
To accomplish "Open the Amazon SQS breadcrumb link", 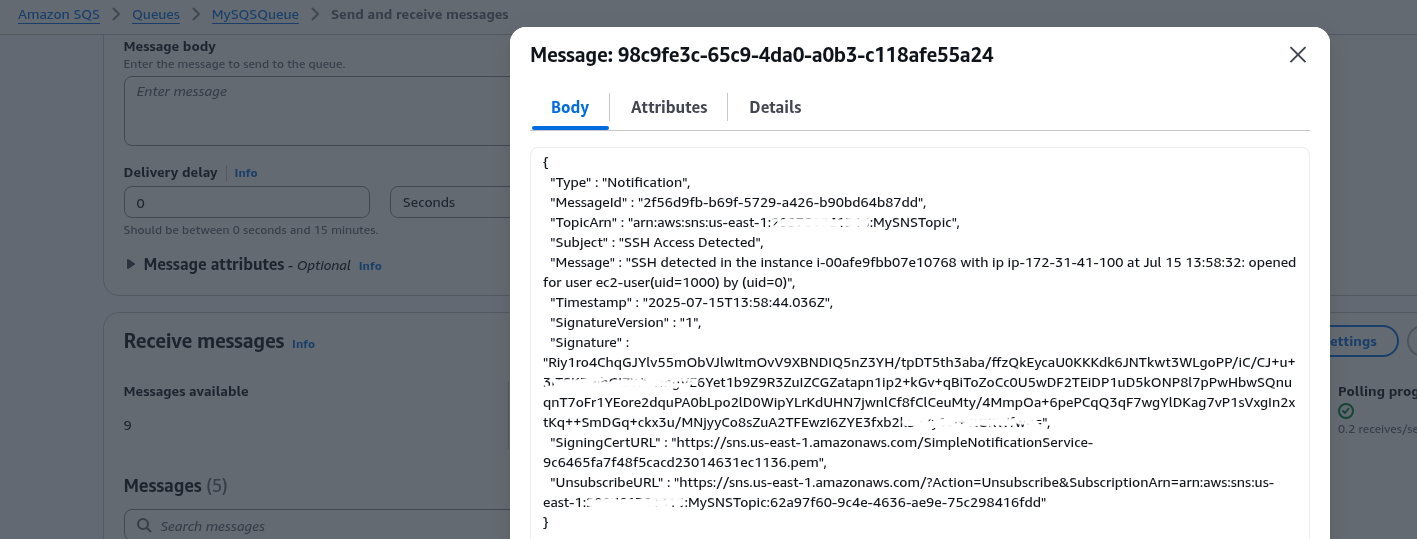I will point(58,14).
